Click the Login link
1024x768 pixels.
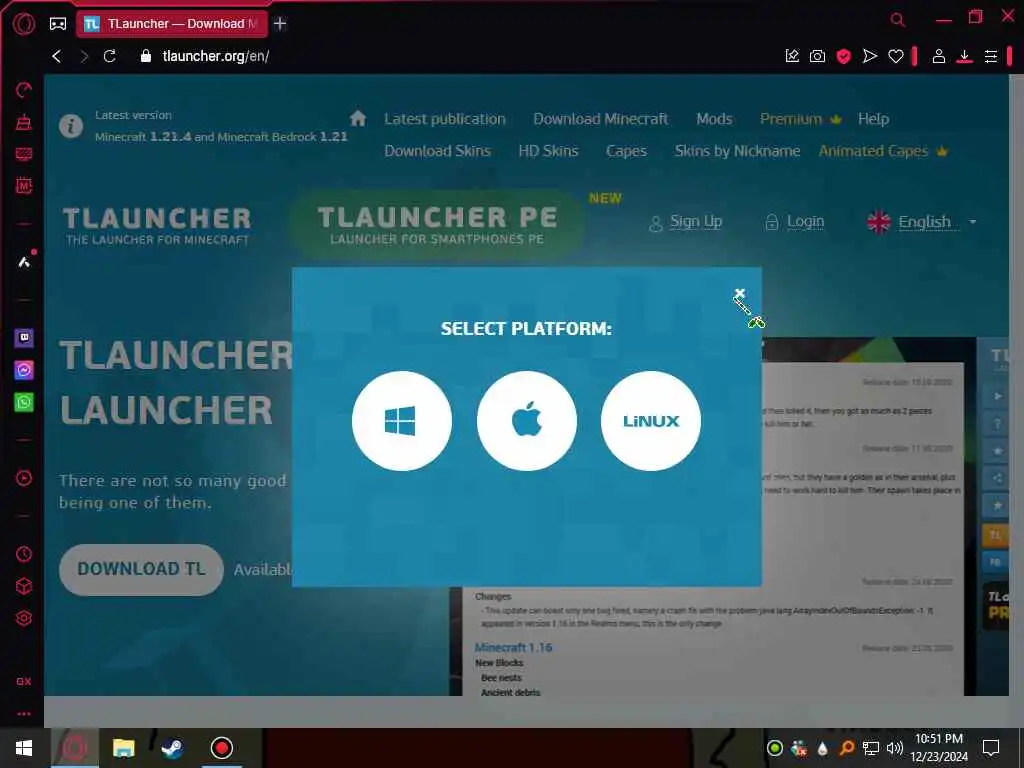point(795,222)
